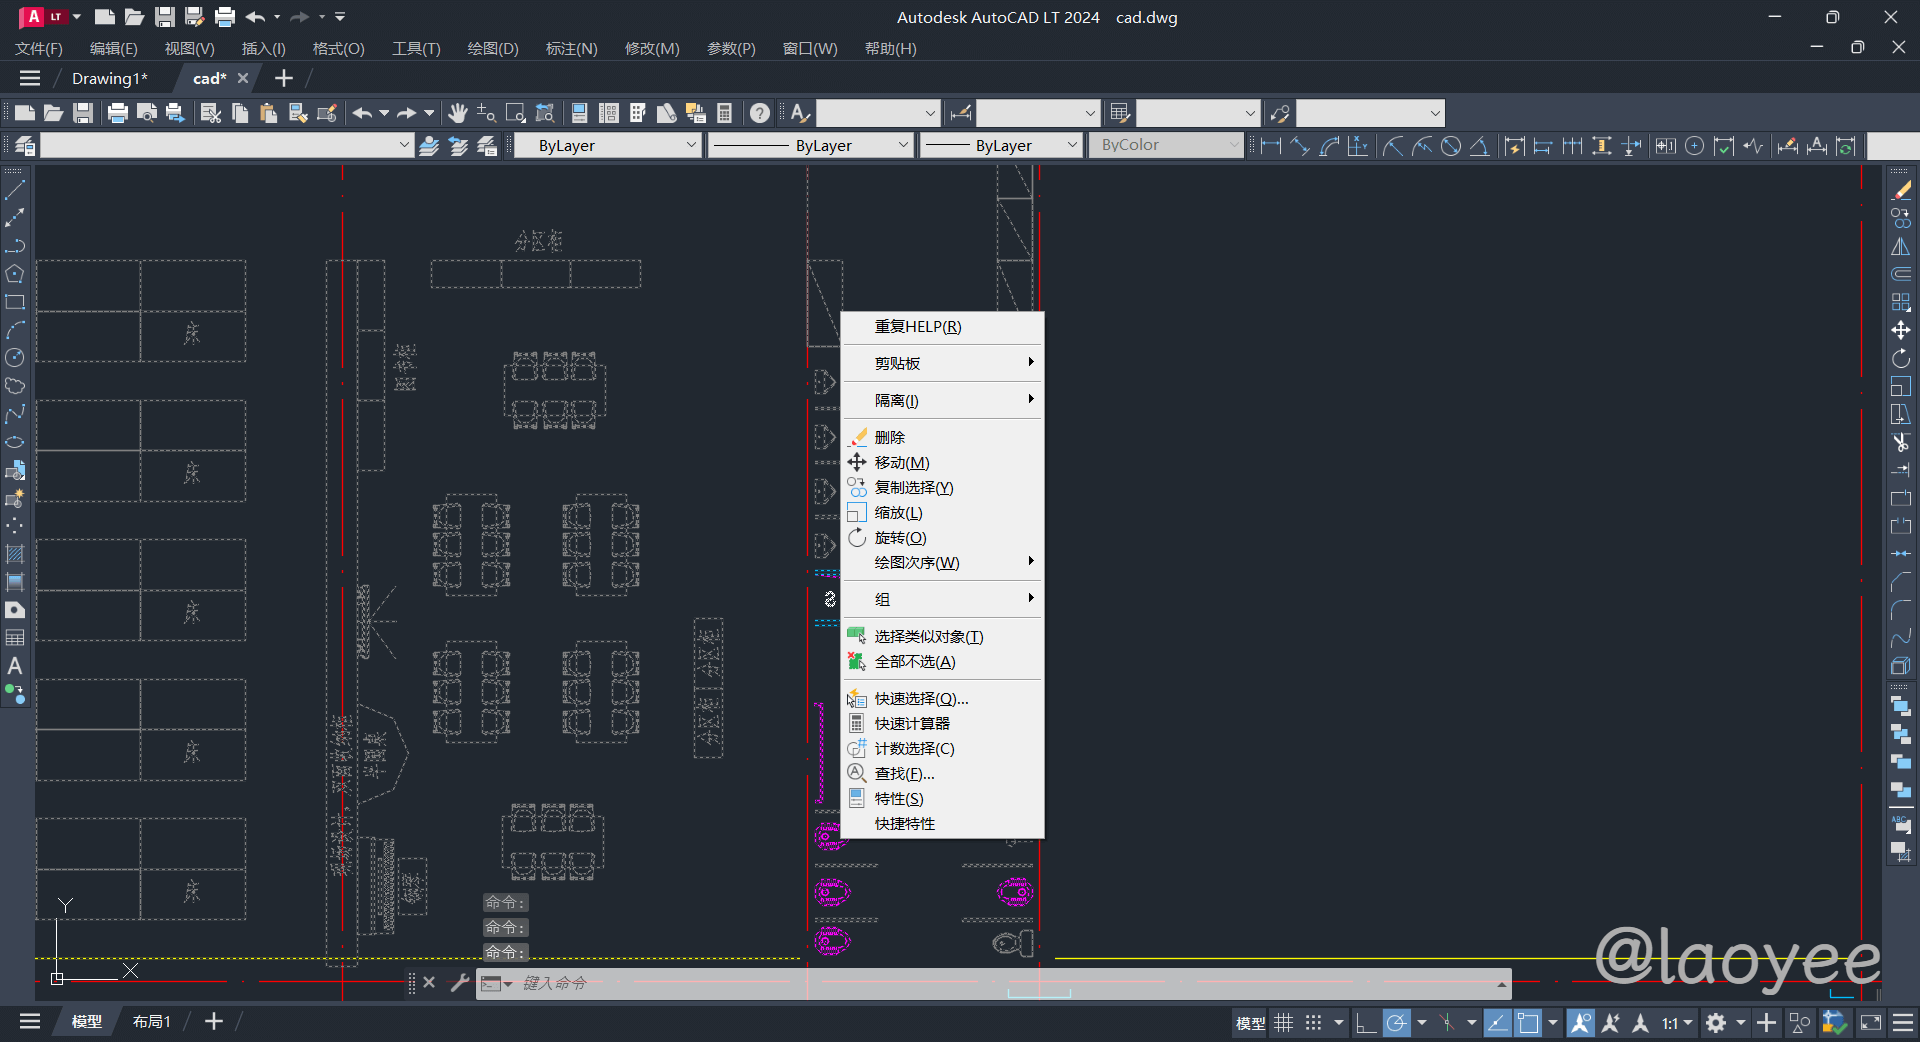Select the Rectangle draw tool
Image resolution: width=1920 pixels, height=1042 pixels.
[15, 302]
